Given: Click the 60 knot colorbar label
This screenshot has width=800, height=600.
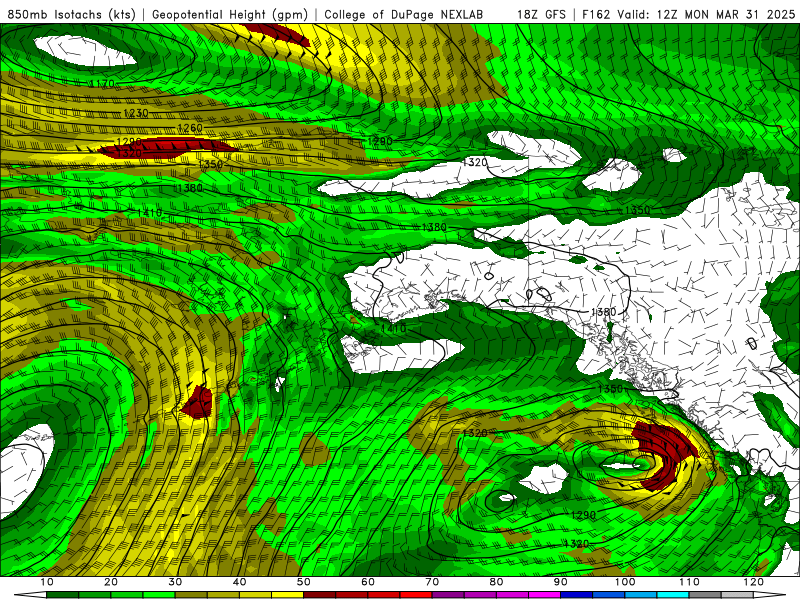Looking at the screenshot, I should (x=368, y=582).
